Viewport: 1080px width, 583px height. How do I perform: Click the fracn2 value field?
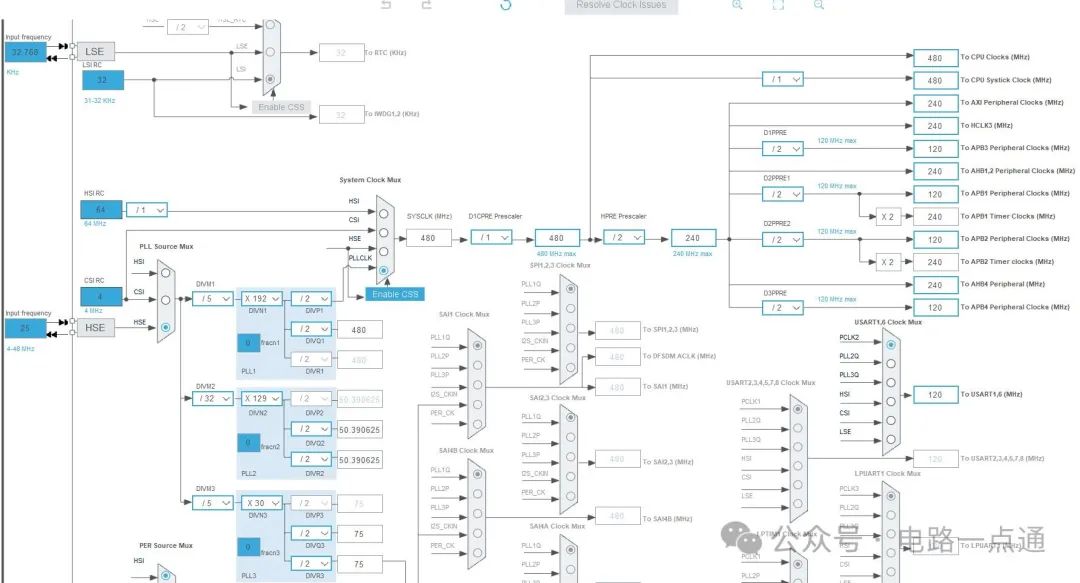(248, 442)
